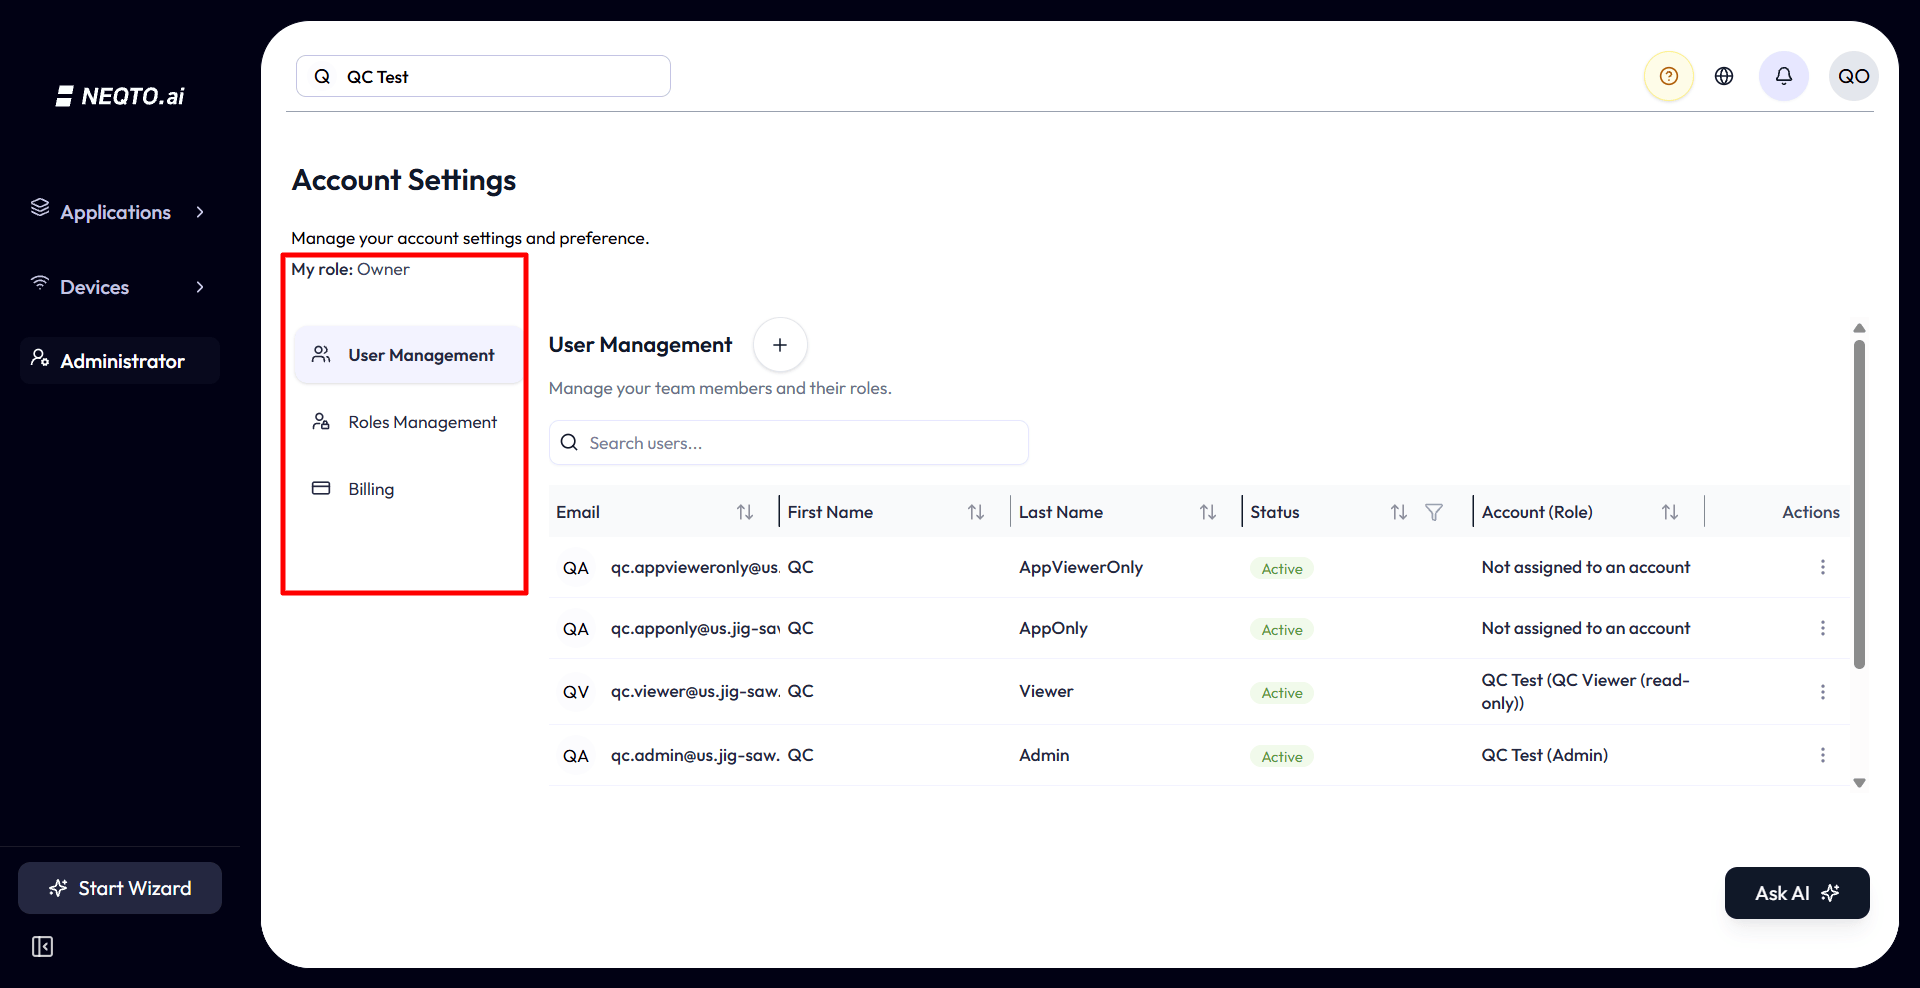Click the qc.appvieweronly@us email cell
This screenshot has width=1920, height=988.
(695, 567)
